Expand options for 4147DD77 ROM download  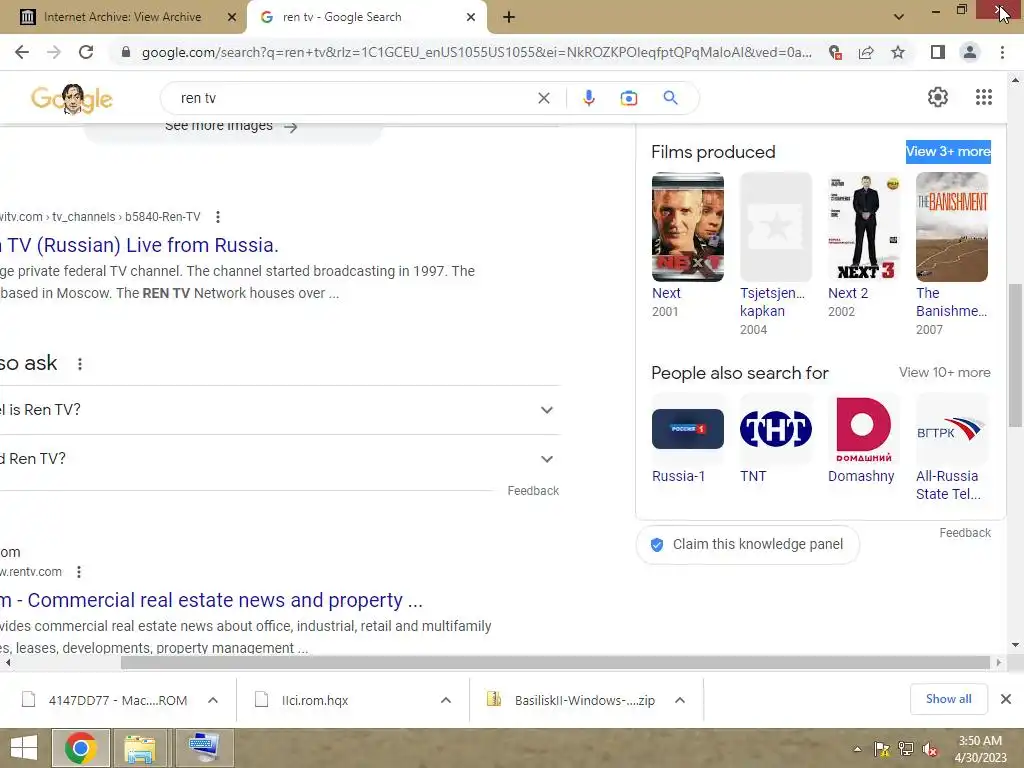(x=213, y=701)
